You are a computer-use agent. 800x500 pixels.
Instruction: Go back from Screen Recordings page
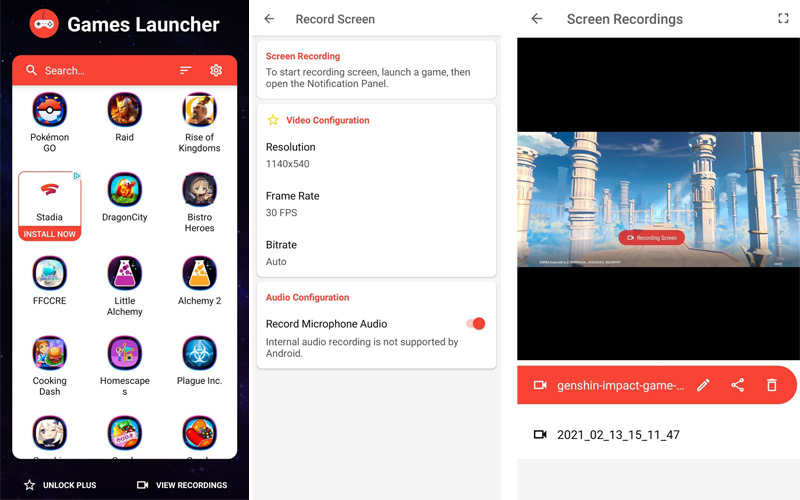(537, 19)
